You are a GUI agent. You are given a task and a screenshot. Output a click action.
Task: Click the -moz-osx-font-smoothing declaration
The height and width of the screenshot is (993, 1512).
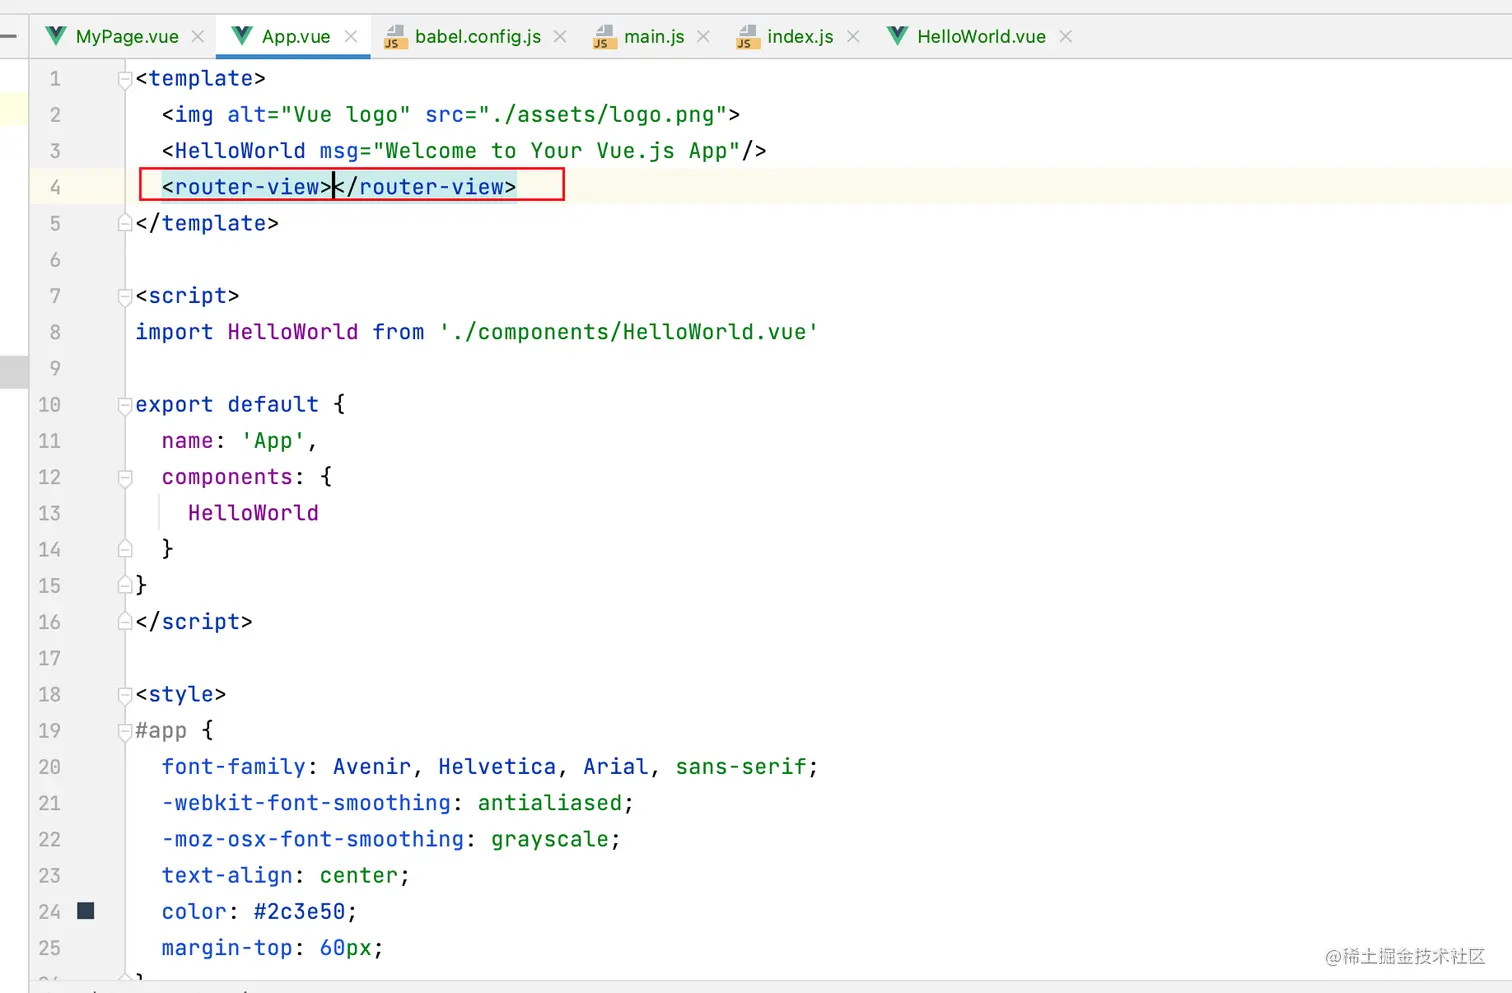point(391,839)
